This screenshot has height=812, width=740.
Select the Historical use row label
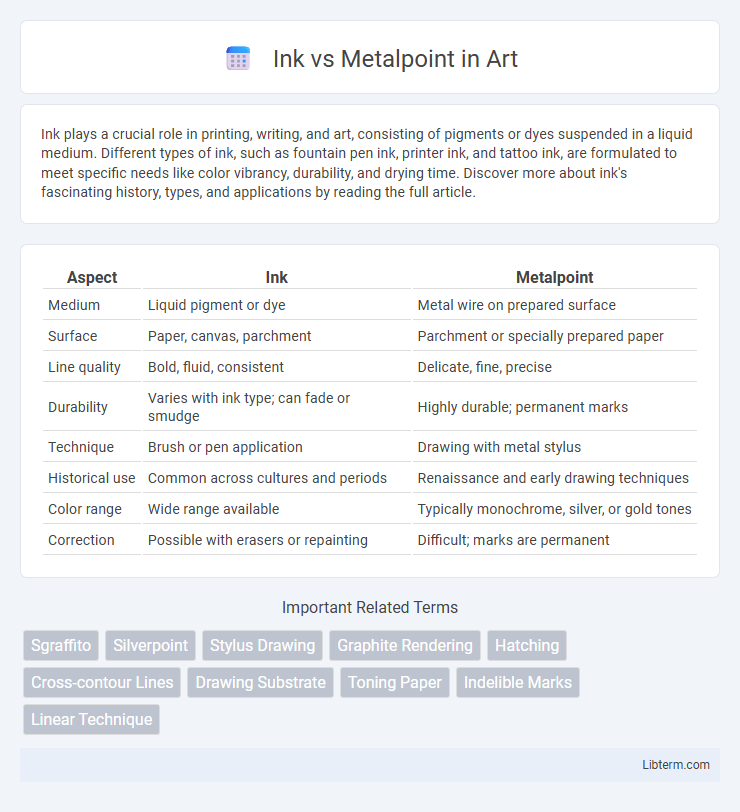pos(92,478)
